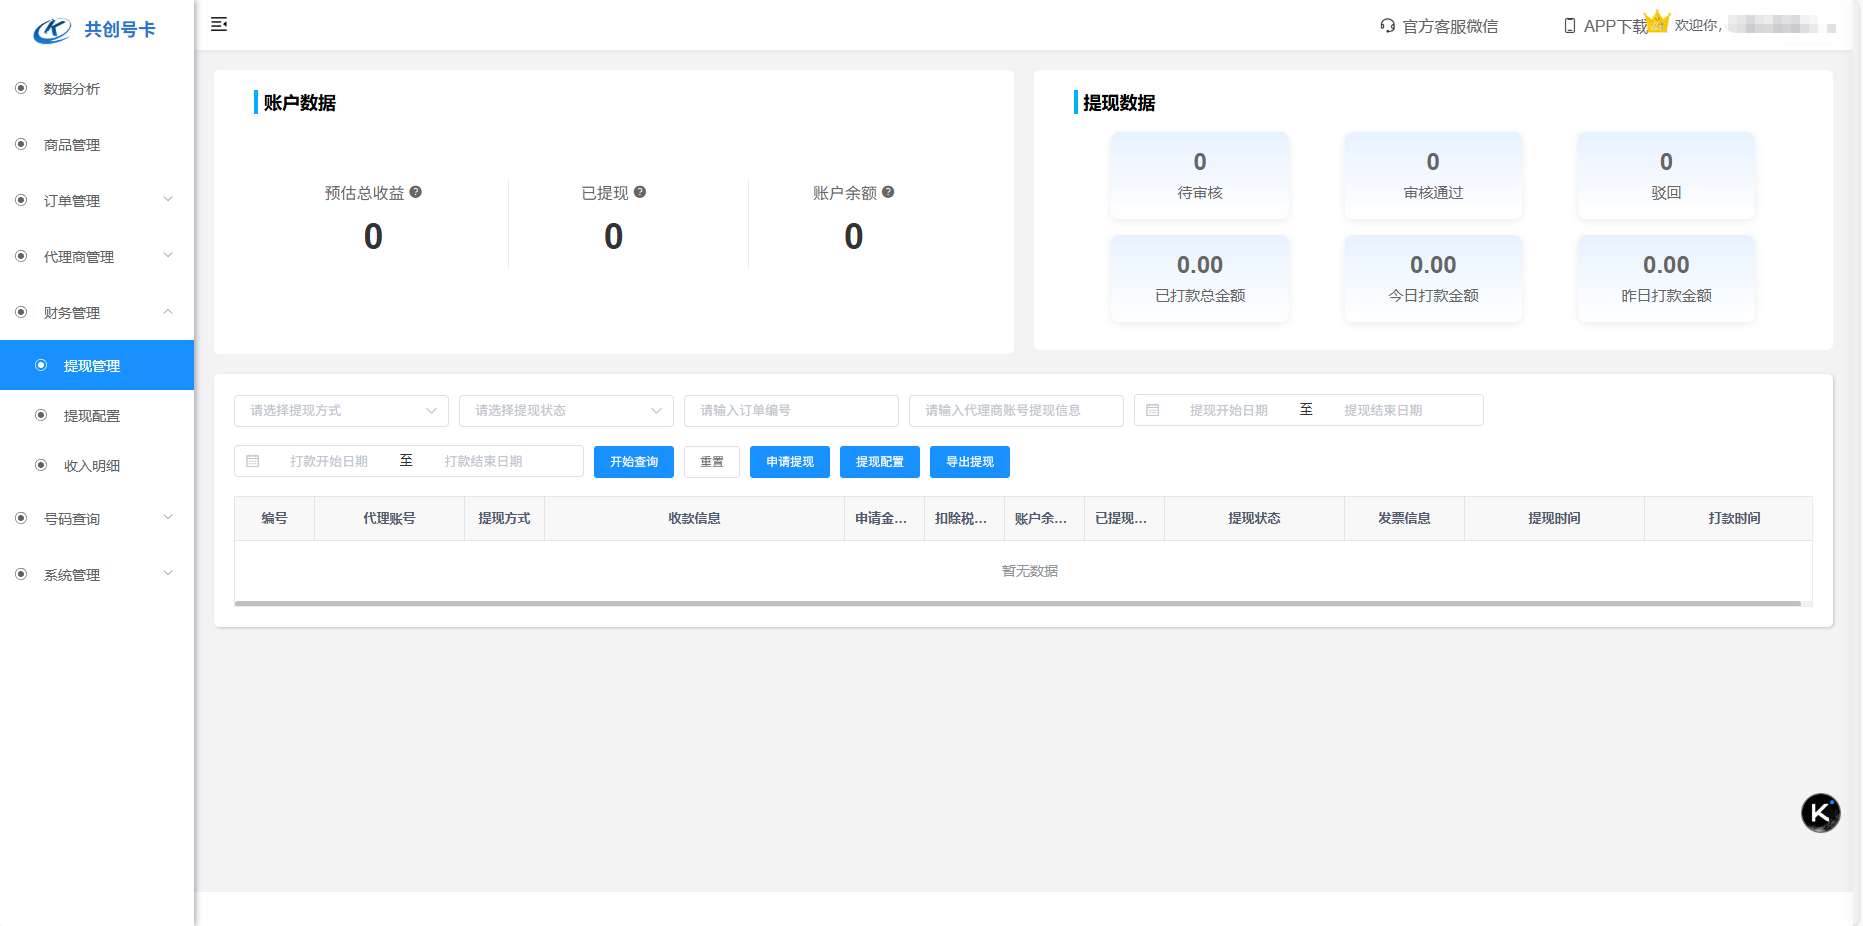Click the headset icon for official customer service

click(x=1387, y=26)
